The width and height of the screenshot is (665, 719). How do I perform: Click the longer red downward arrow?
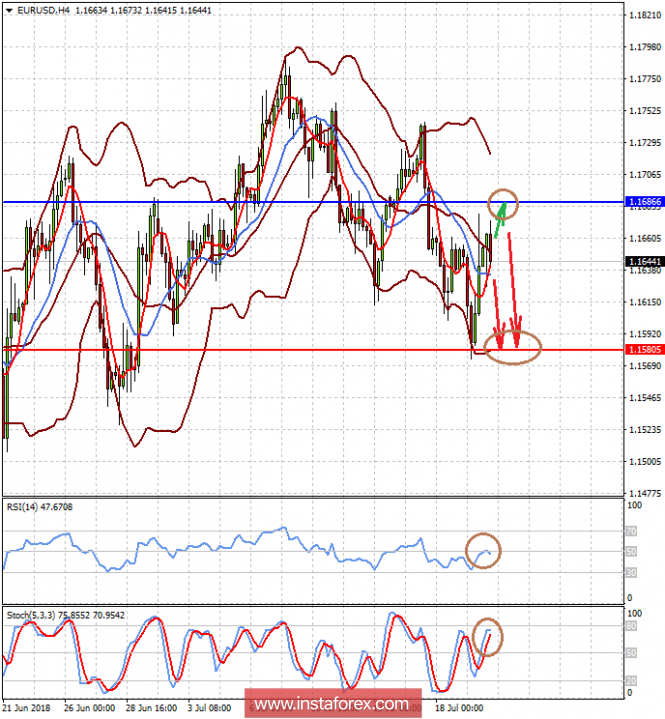pyautogui.click(x=513, y=288)
